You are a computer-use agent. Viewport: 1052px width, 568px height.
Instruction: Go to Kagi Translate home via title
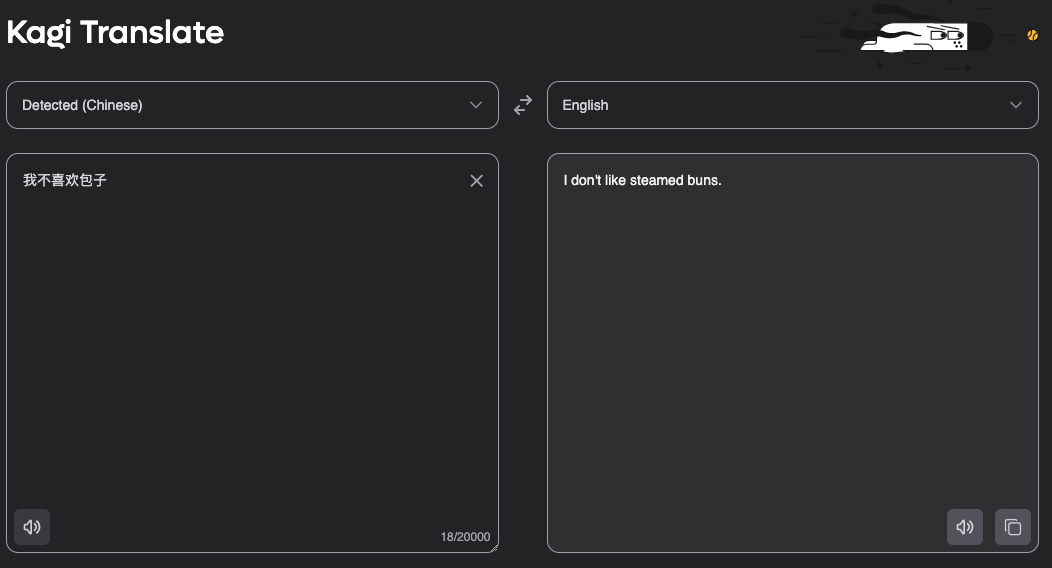(x=115, y=33)
